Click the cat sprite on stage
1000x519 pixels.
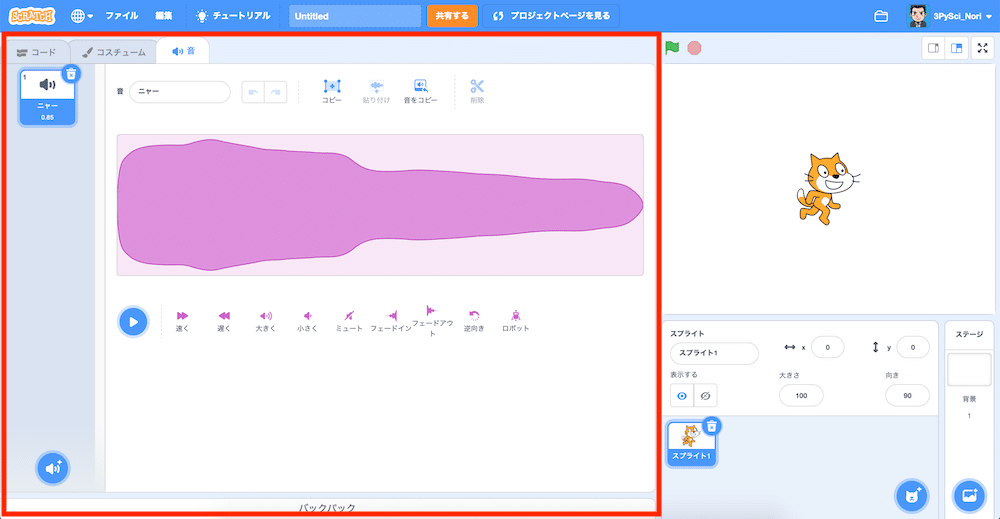click(x=827, y=188)
